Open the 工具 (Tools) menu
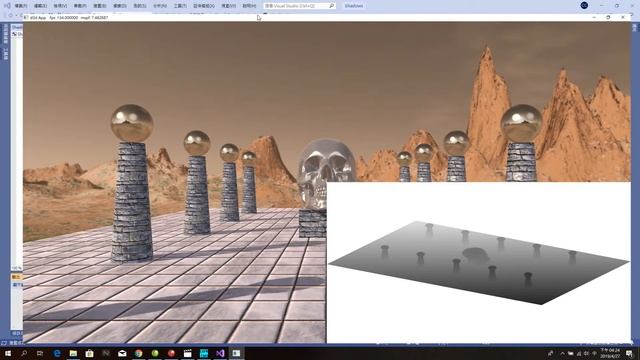The width and height of the screenshot is (640, 360). pos(180,6)
